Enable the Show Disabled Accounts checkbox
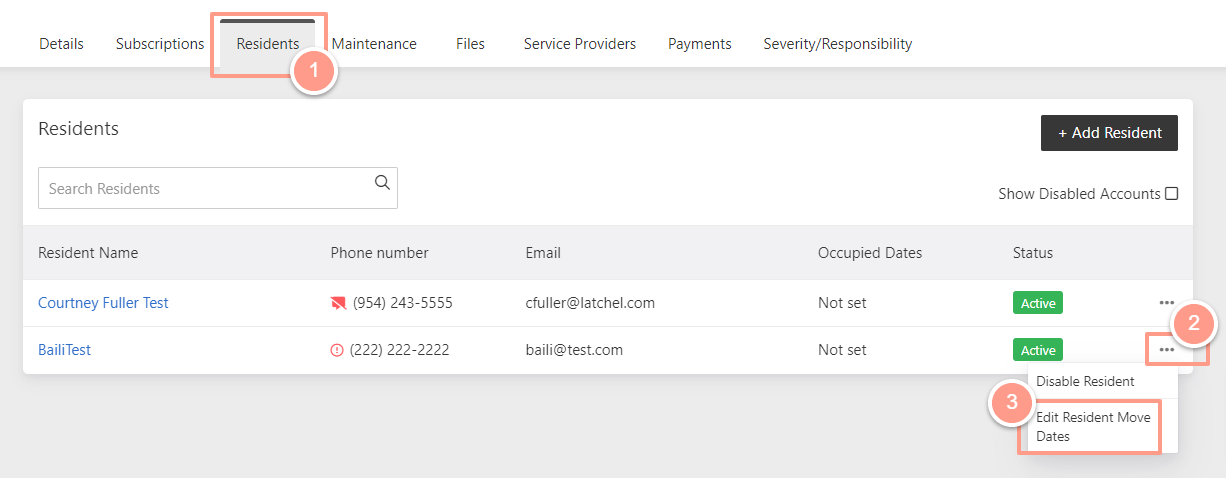 1172,194
